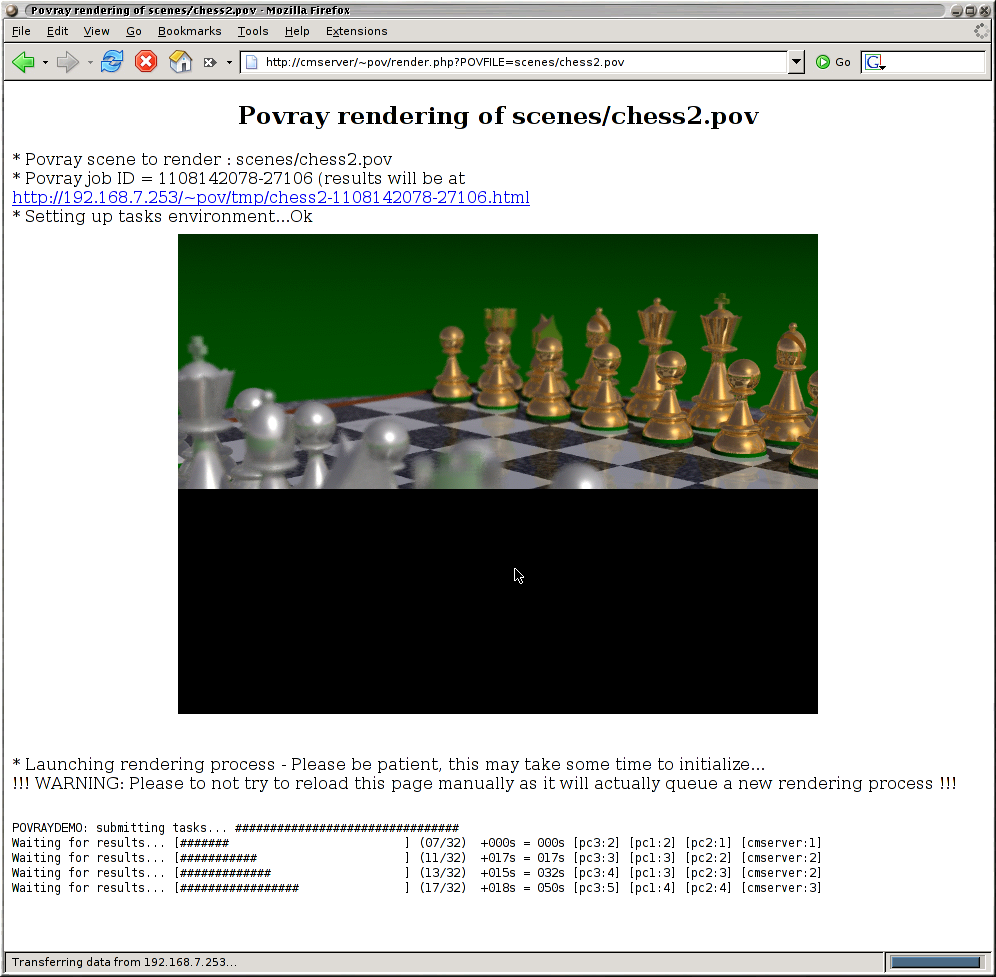Open the Google search engine selector
This screenshot has width=996, height=977.
click(x=875, y=62)
